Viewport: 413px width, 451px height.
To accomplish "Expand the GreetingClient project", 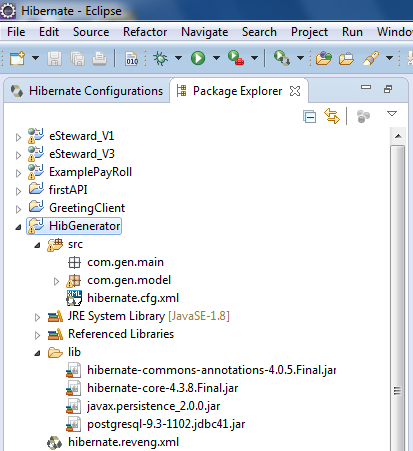I will 18,209.
